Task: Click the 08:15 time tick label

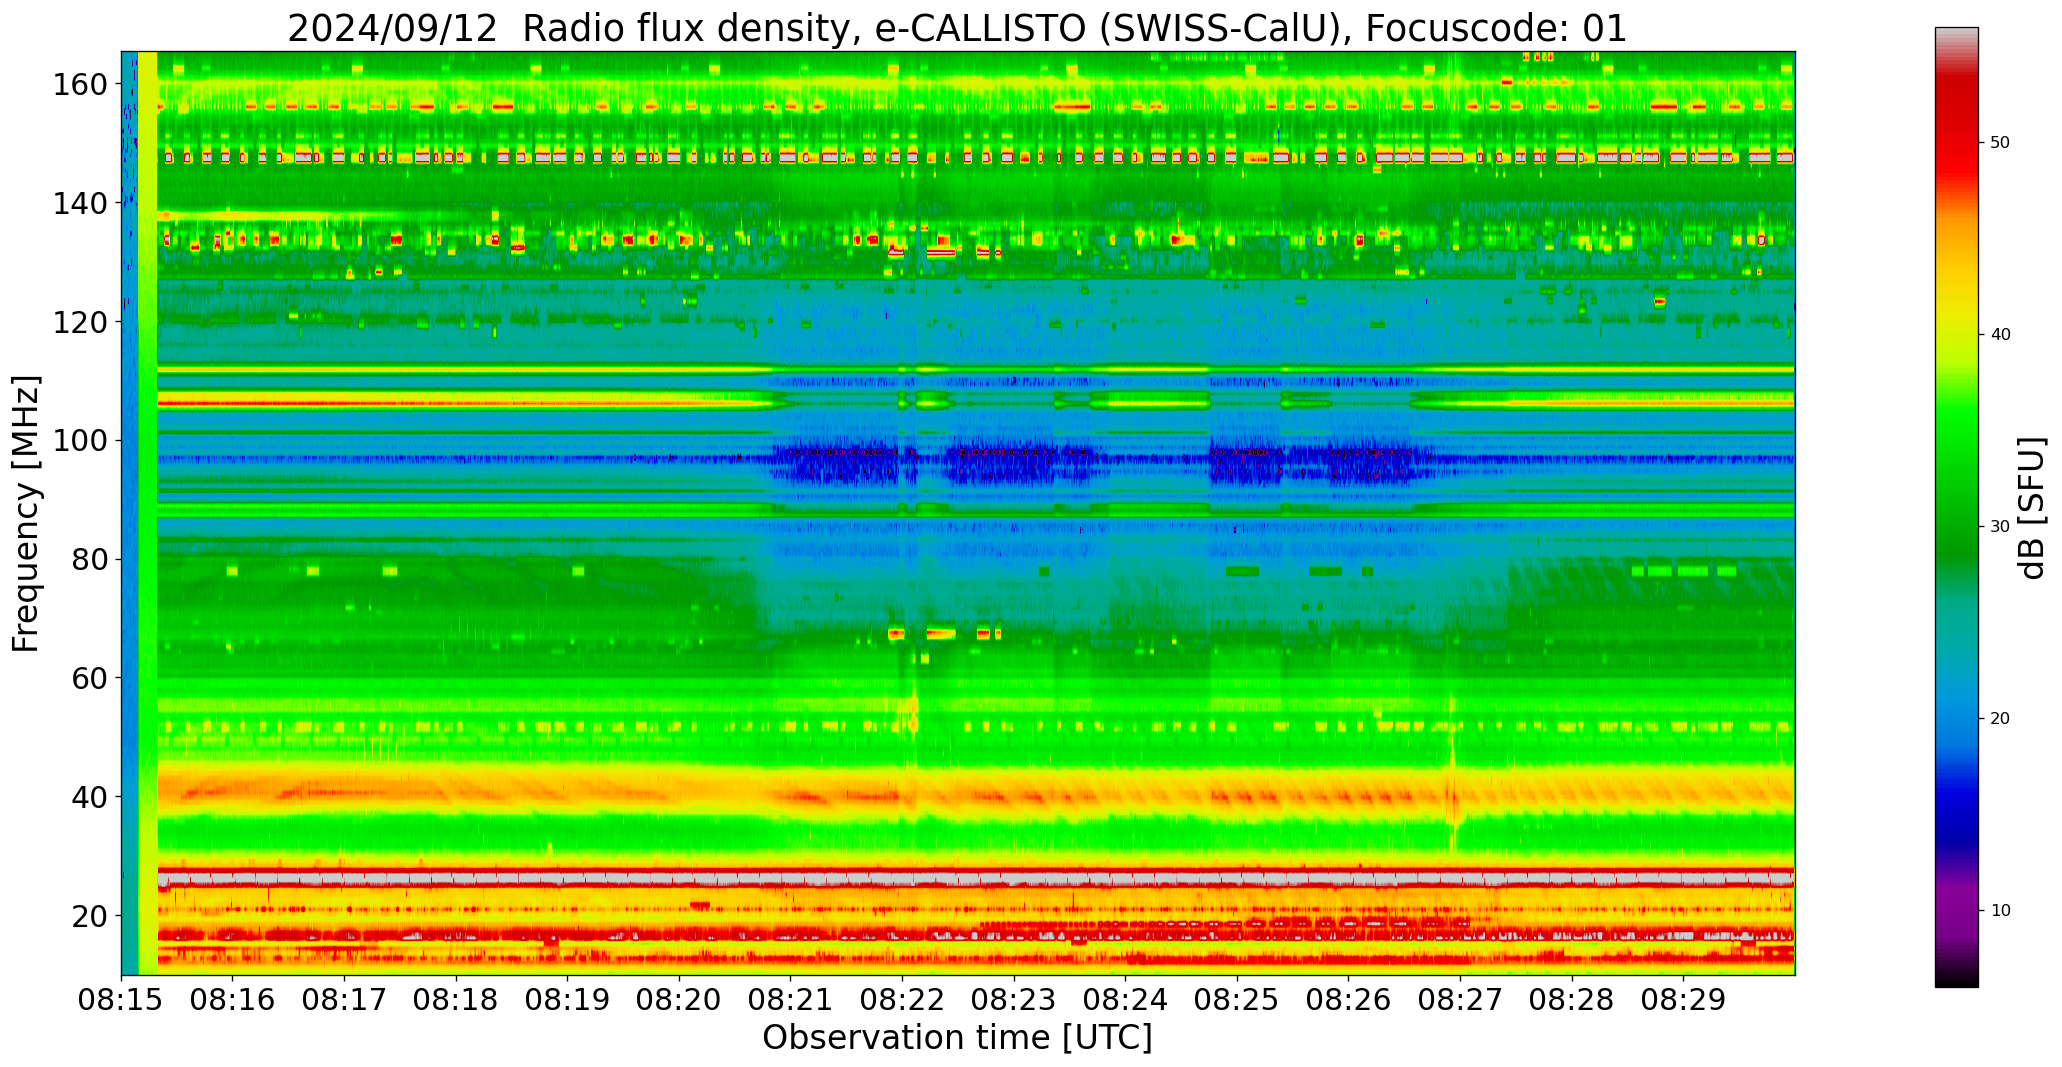Action: [121, 999]
